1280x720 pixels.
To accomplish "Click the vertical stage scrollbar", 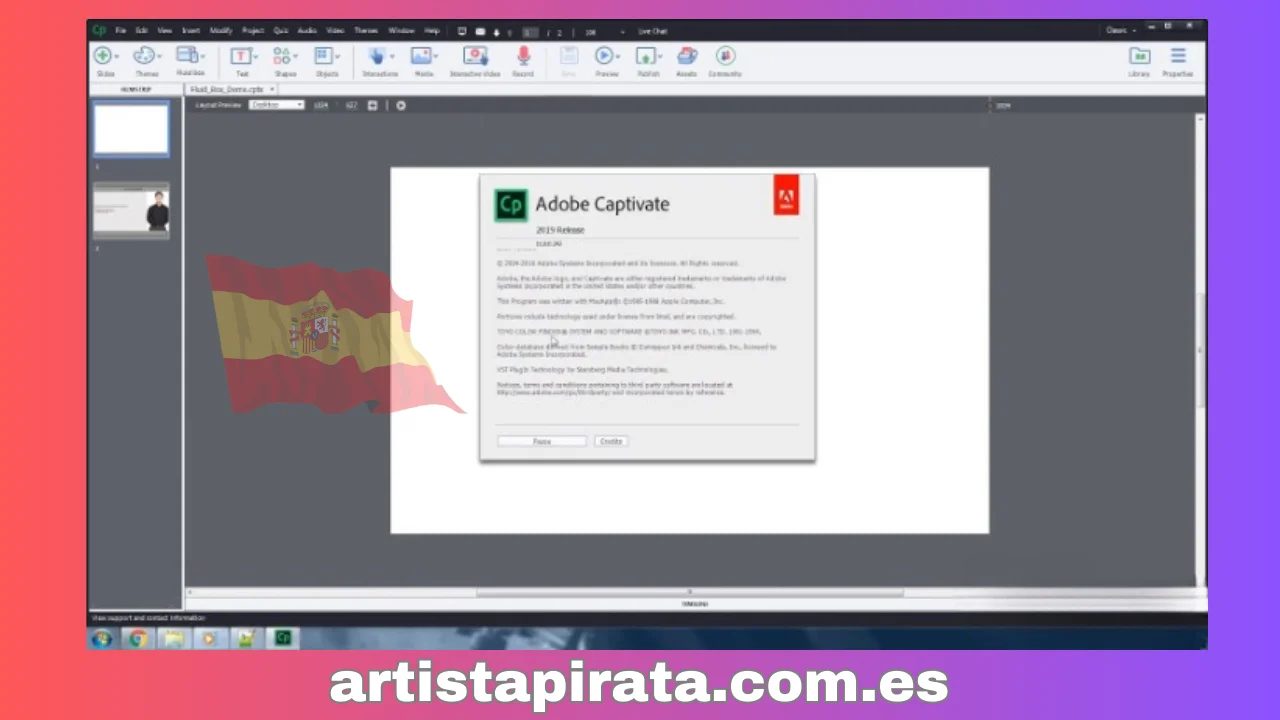I will coord(1201,350).
